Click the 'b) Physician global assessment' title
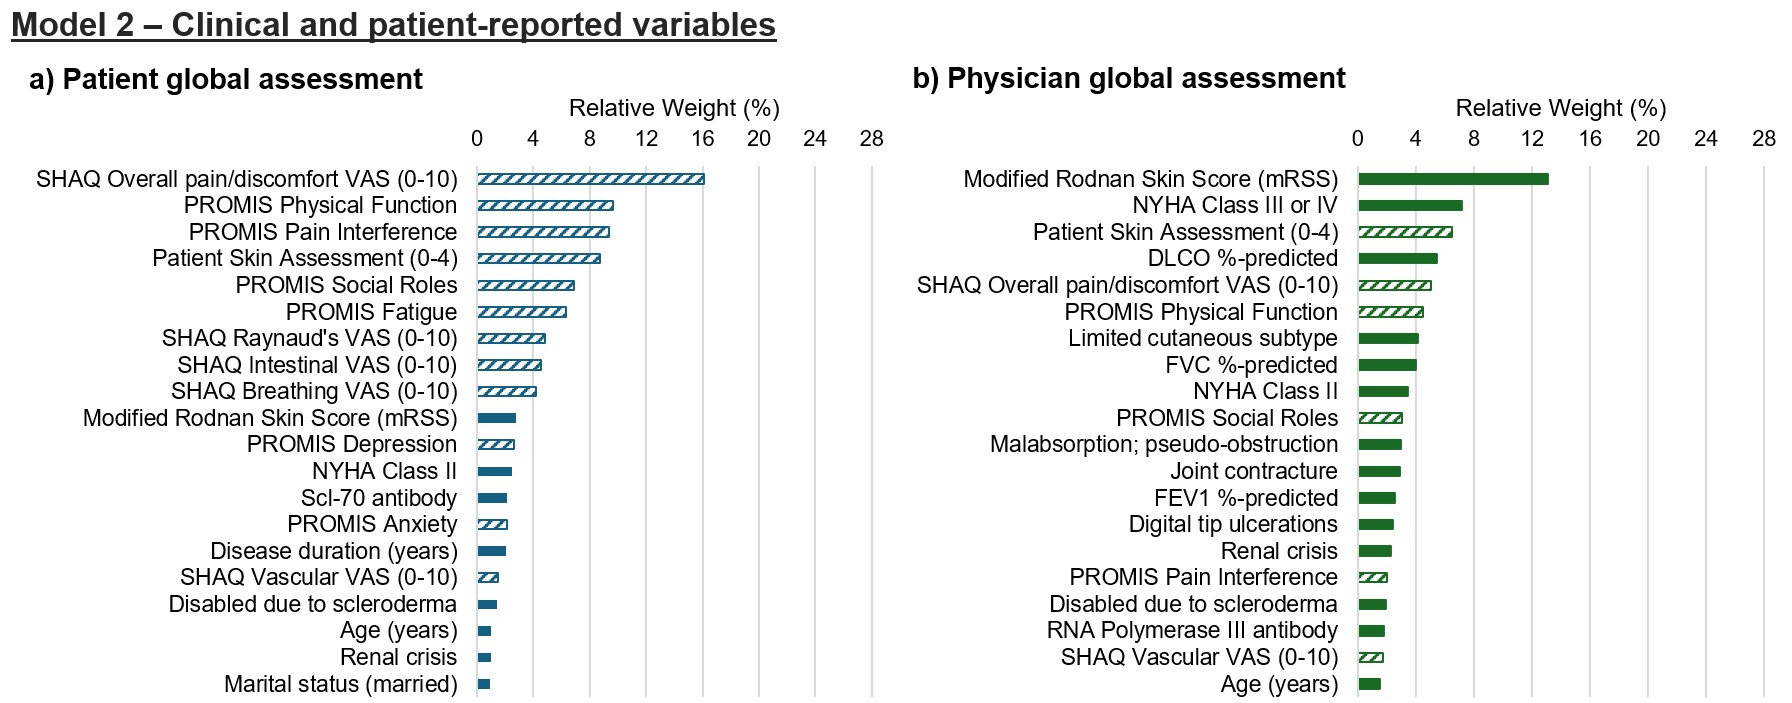This screenshot has width=1792, height=703. click(x=1129, y=79)
